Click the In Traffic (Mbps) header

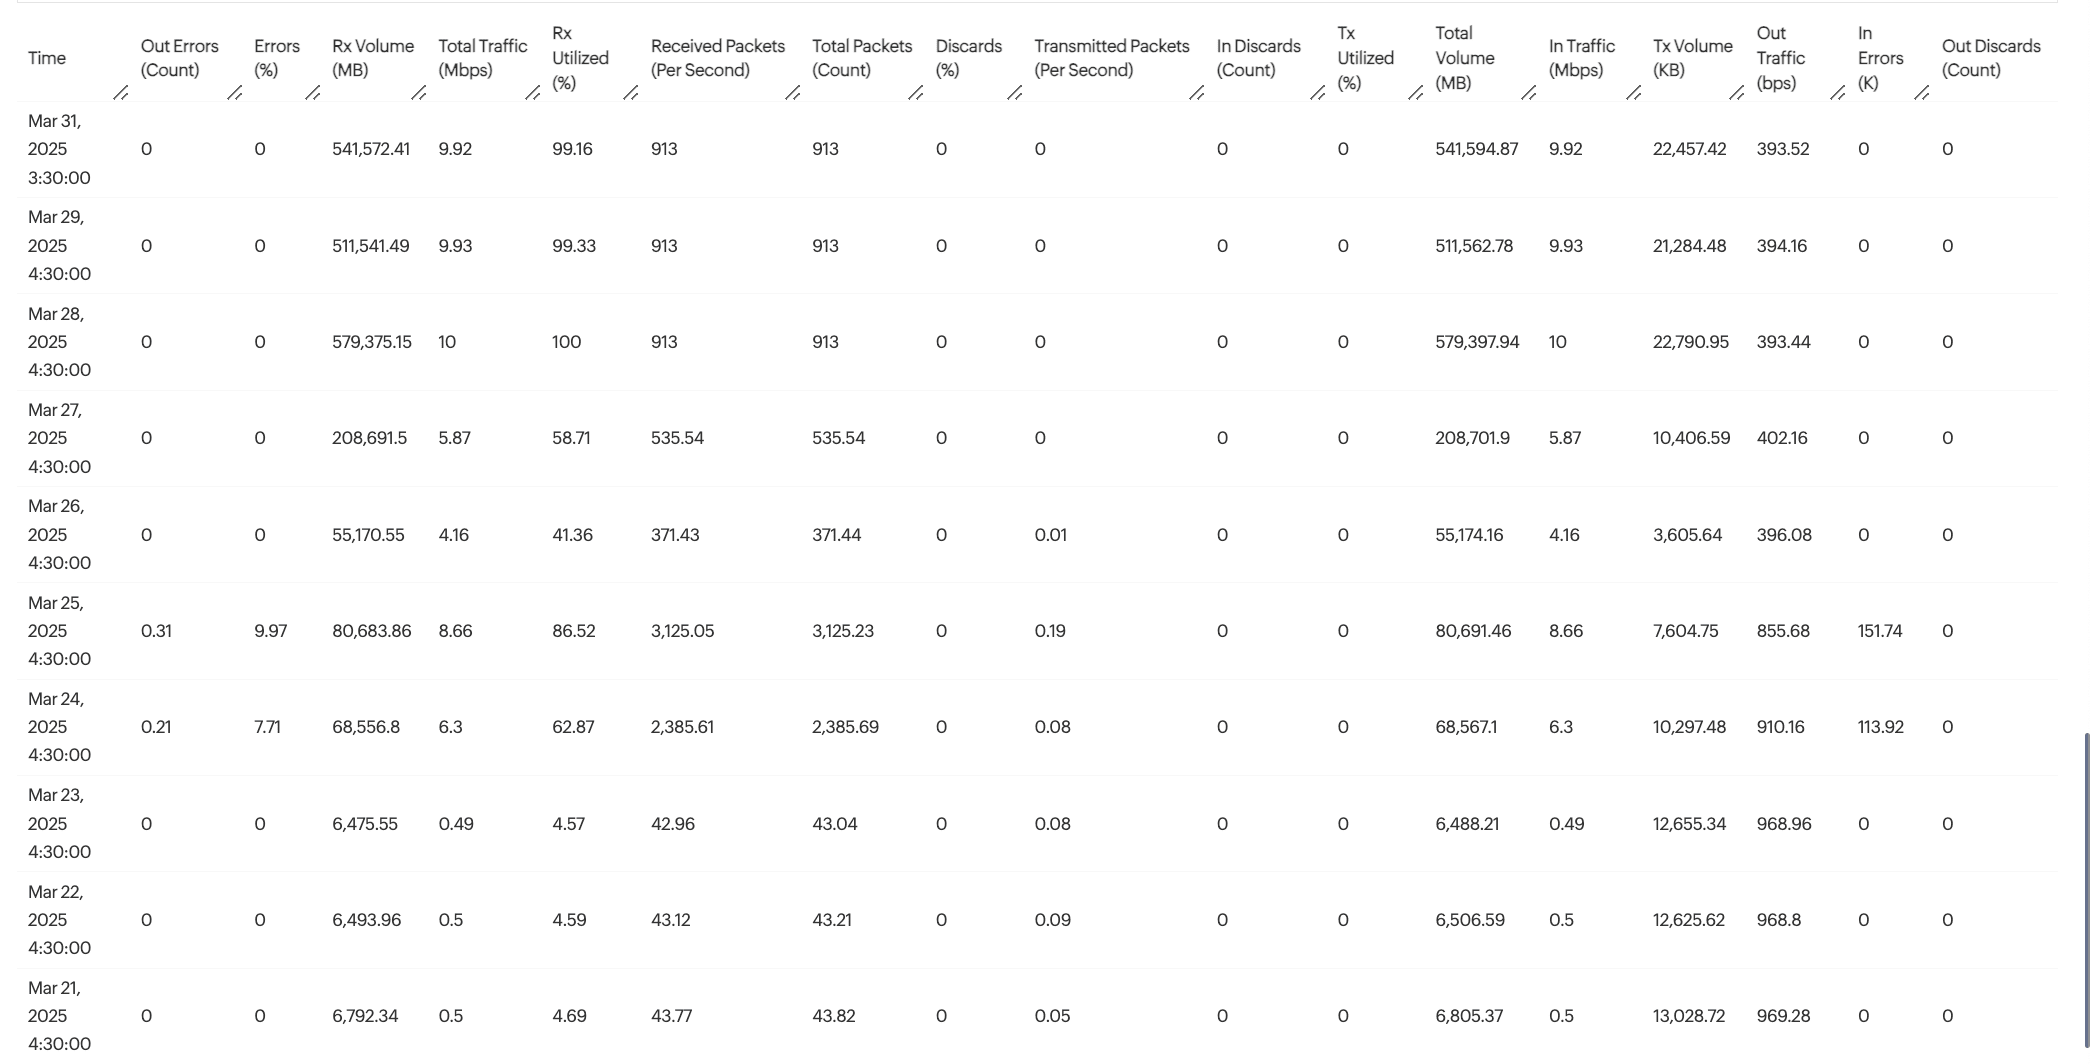coord(1581,58)
